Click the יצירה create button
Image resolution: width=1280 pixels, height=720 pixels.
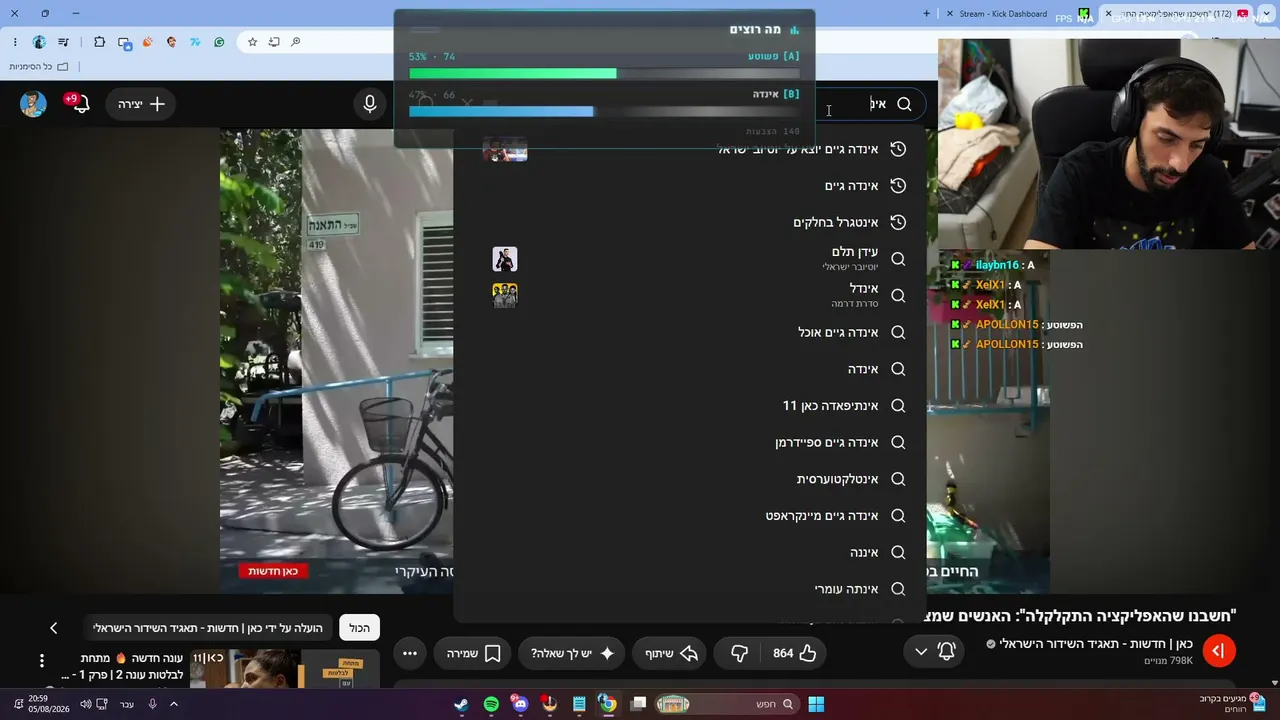[142, 104]
